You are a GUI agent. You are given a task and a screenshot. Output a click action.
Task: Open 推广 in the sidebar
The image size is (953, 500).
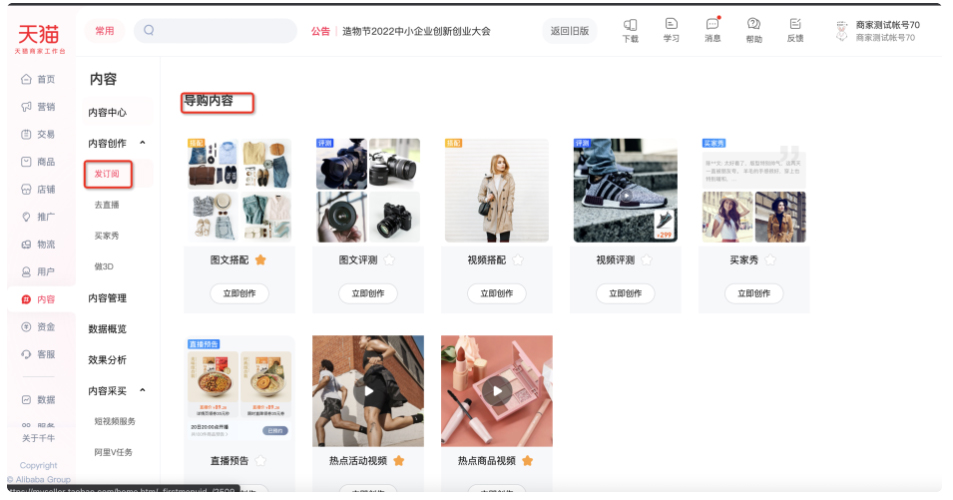[38, 217]
